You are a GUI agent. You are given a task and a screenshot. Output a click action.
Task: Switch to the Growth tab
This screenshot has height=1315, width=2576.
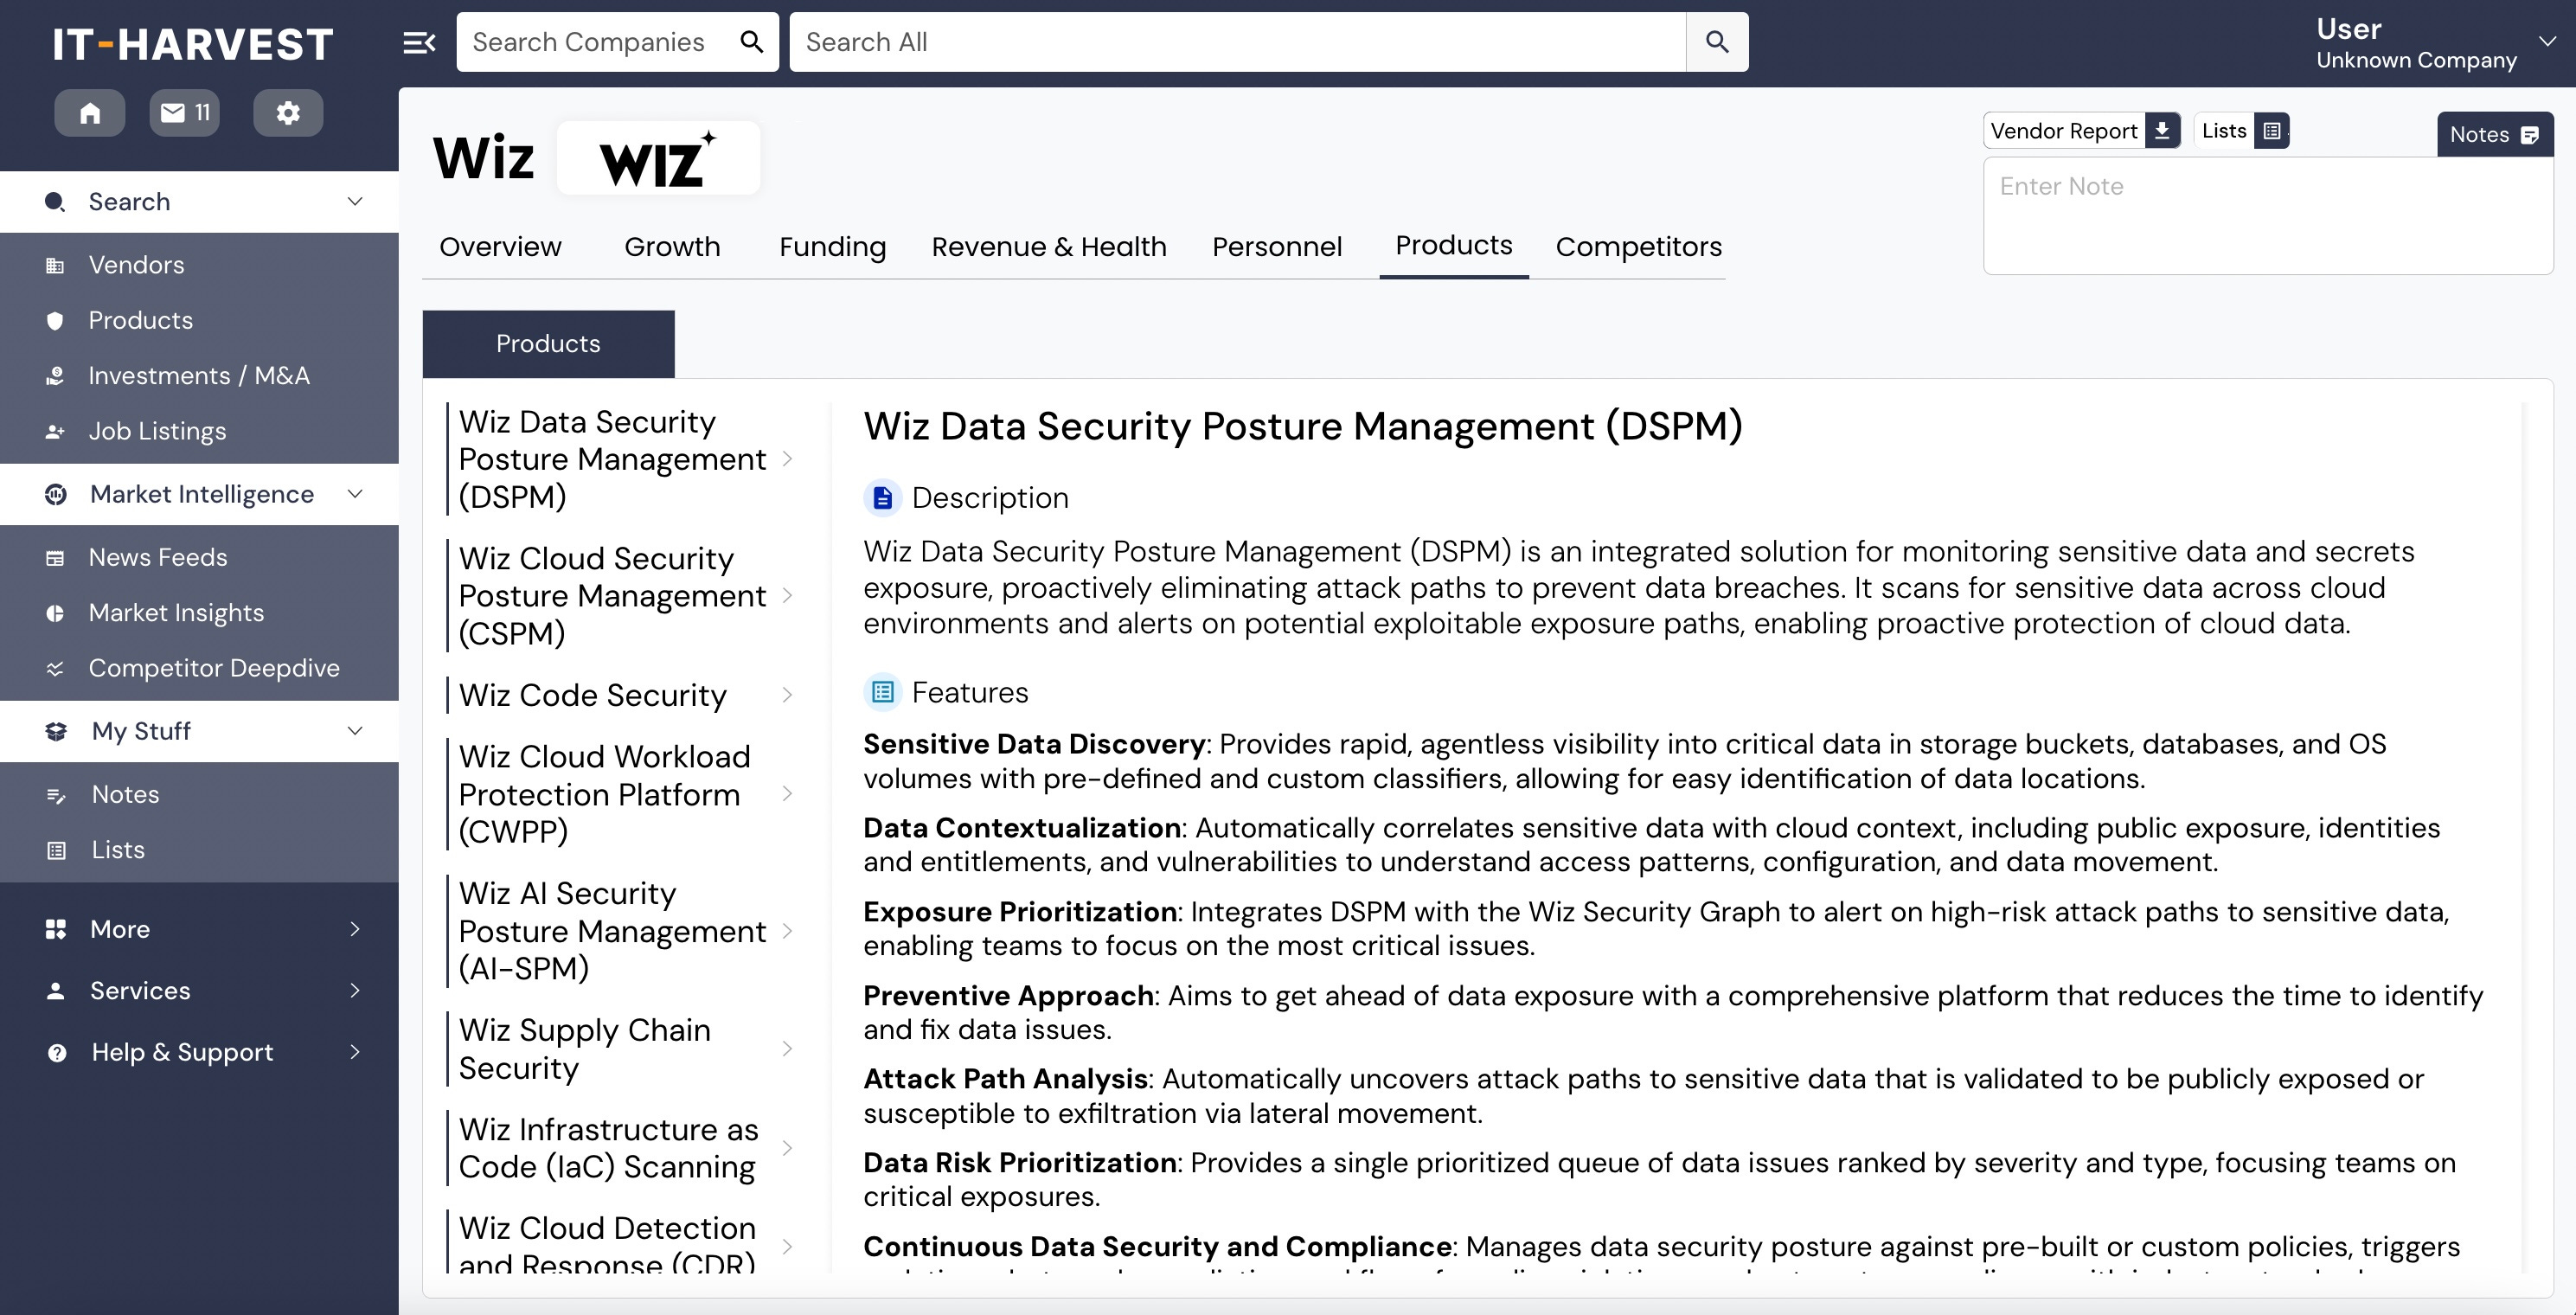click(672, 247)
